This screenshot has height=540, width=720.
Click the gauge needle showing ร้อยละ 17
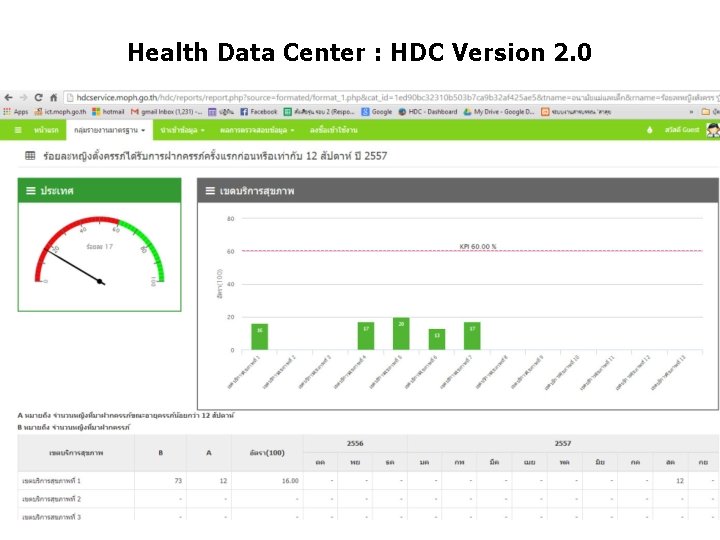75,266
